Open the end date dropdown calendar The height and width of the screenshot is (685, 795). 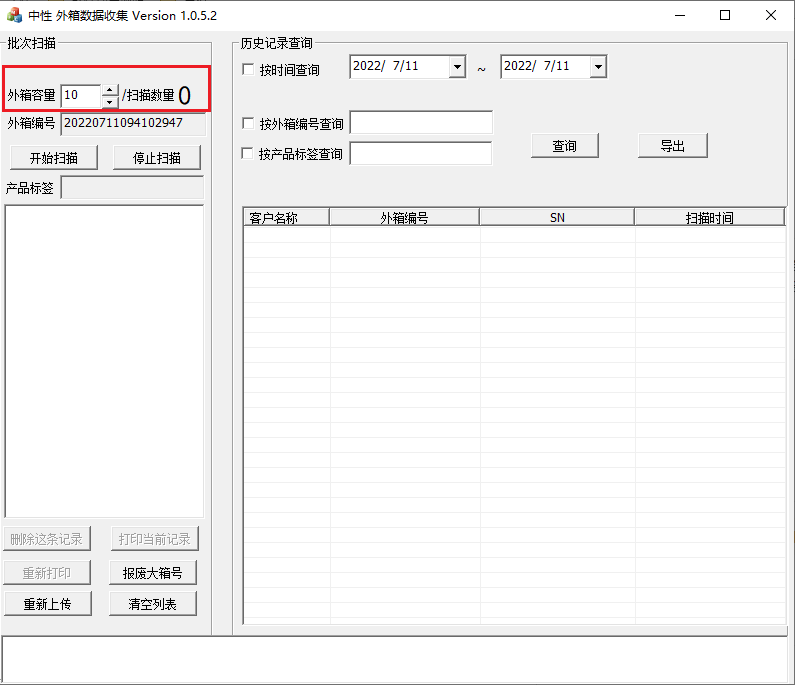598,66
